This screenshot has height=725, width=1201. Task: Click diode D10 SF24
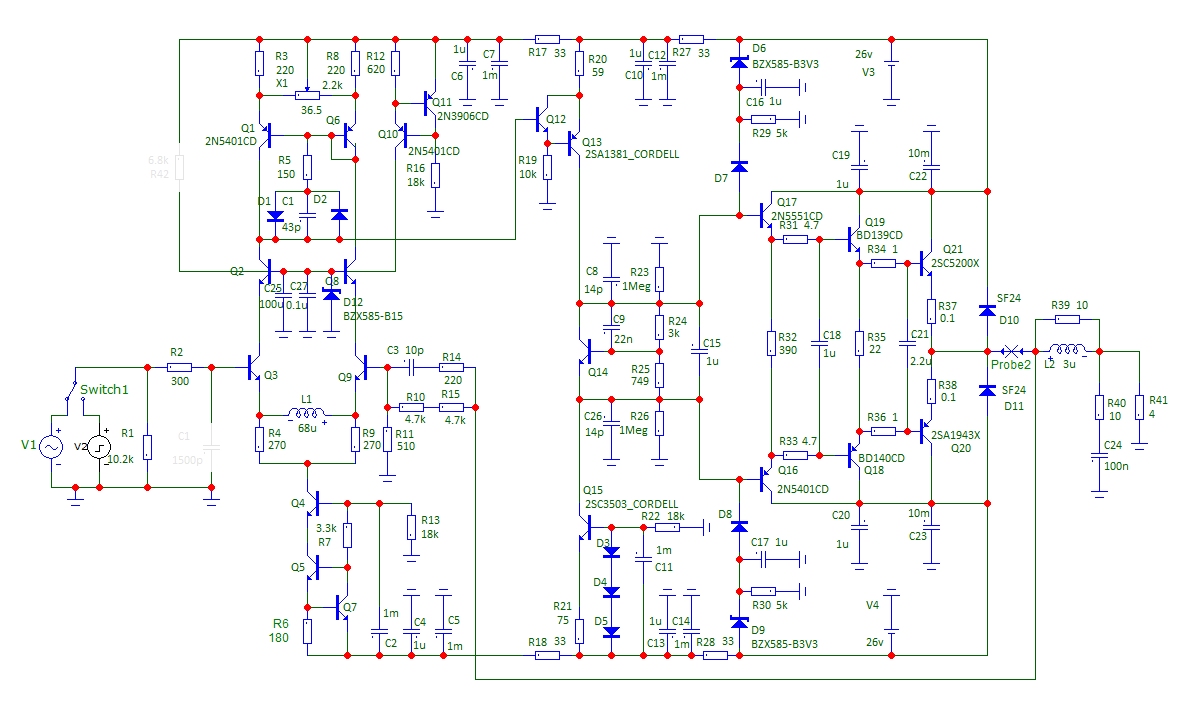tap(987, 309)
